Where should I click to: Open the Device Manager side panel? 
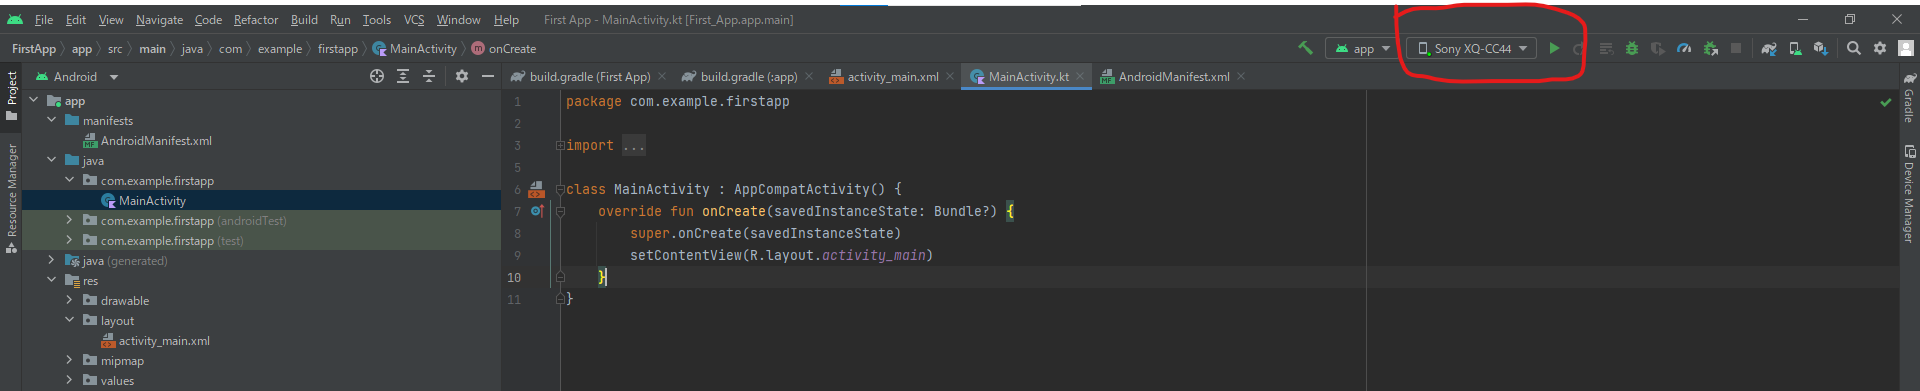point(1909,193)
